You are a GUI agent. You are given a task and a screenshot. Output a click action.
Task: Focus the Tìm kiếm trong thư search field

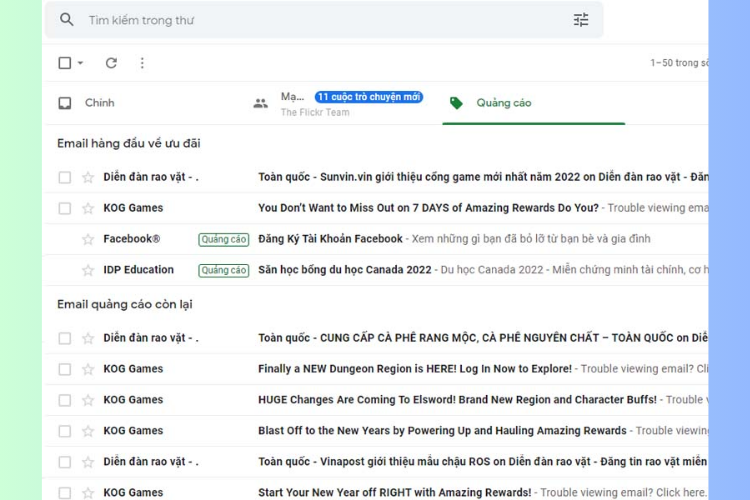coord(300,20)
